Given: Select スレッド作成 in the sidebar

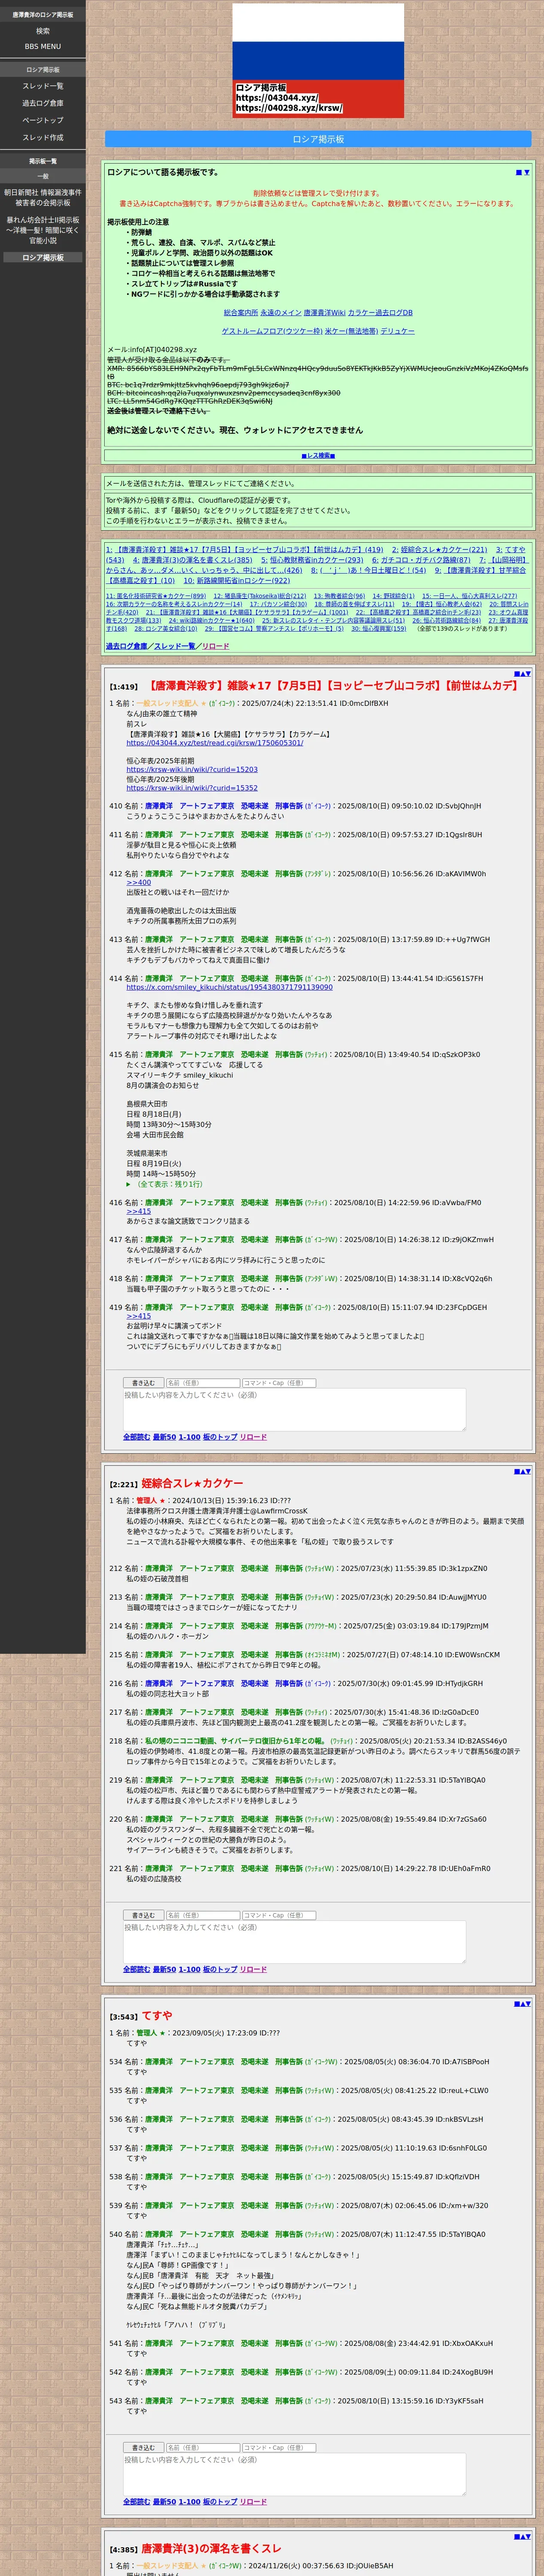Looking at the screenshot, I should tap(43, 137).
